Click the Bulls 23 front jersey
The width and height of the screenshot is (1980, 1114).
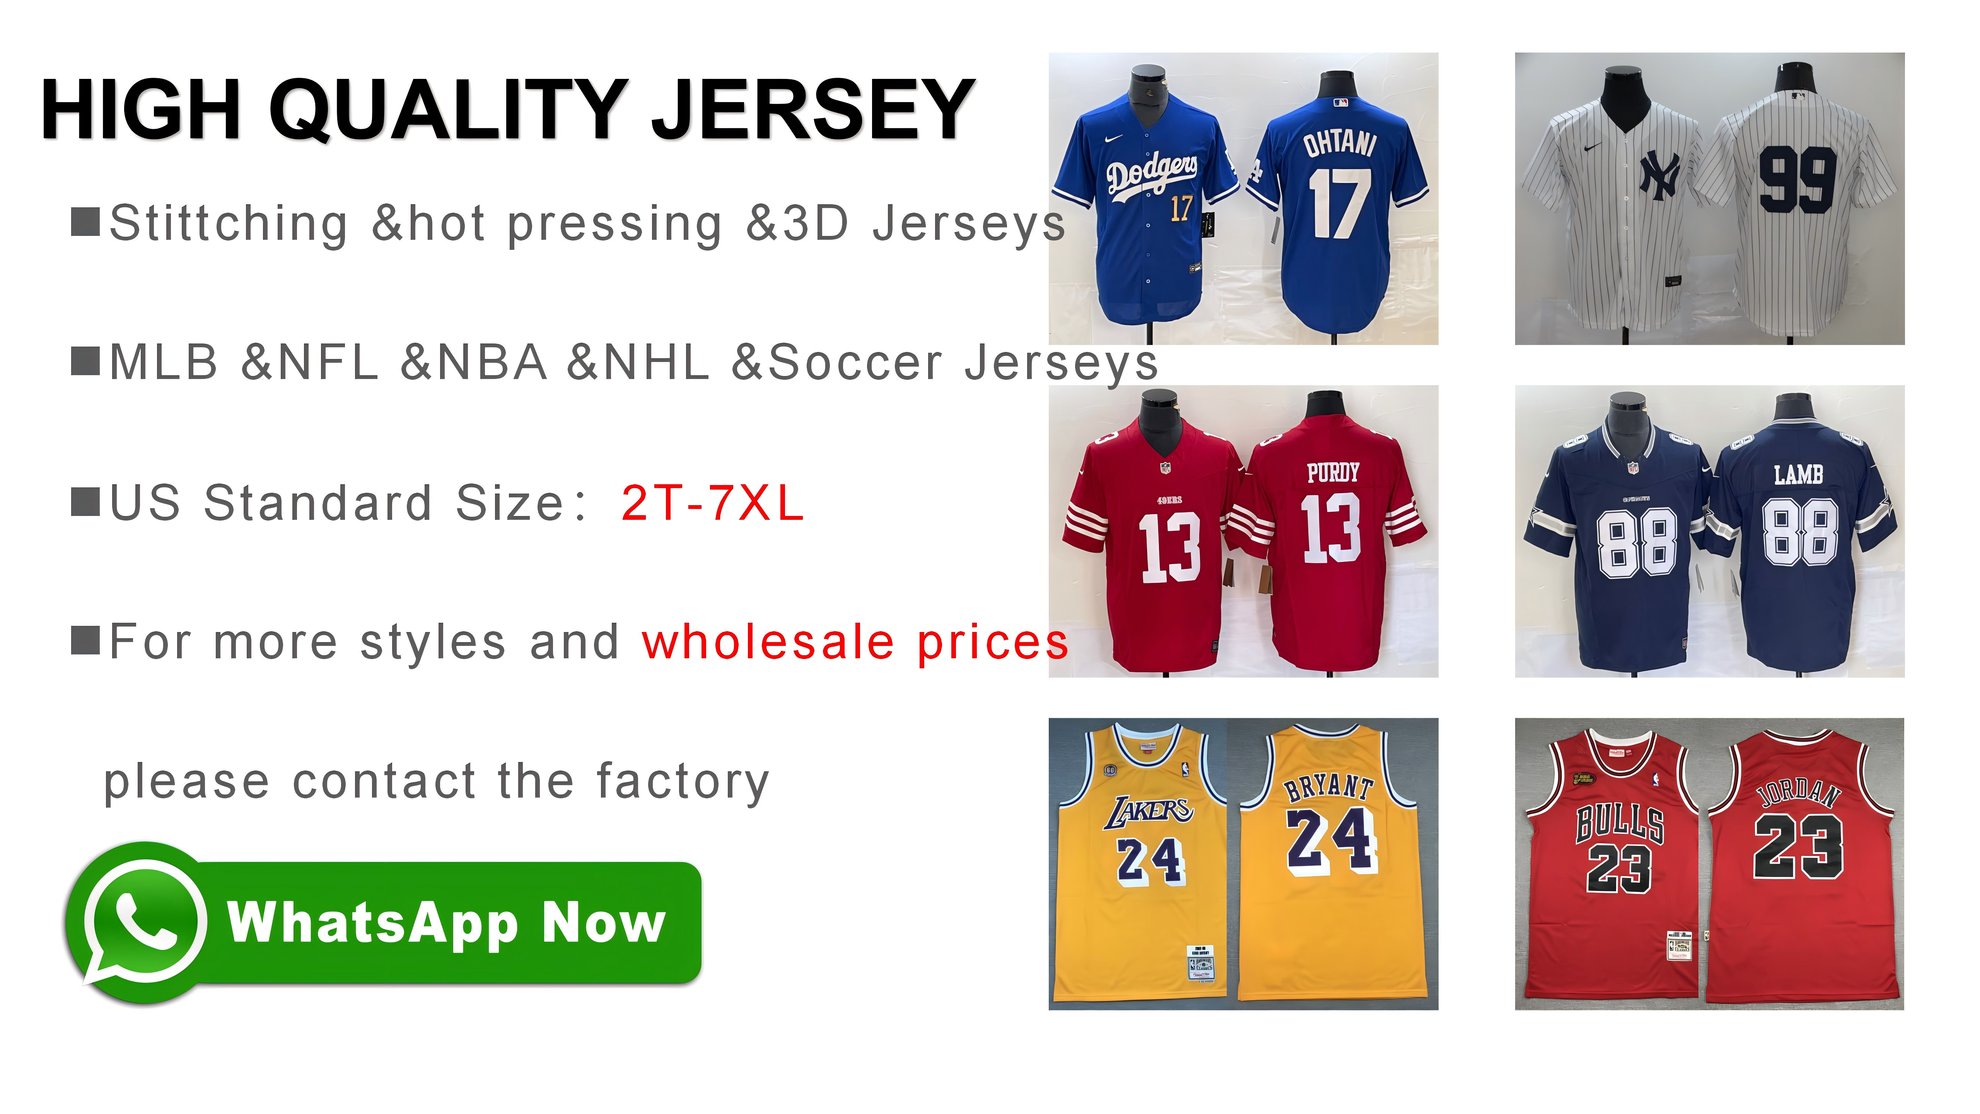pyautogui.click(x=1612, y=860)
